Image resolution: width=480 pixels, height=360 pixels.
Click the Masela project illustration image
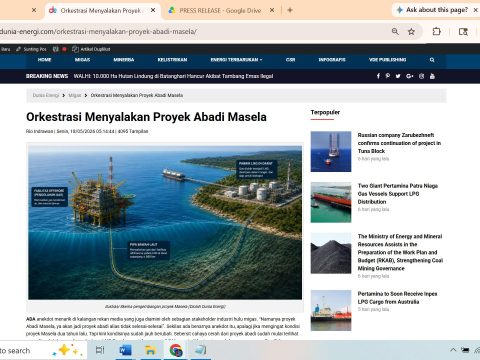[x=165, y=222]
